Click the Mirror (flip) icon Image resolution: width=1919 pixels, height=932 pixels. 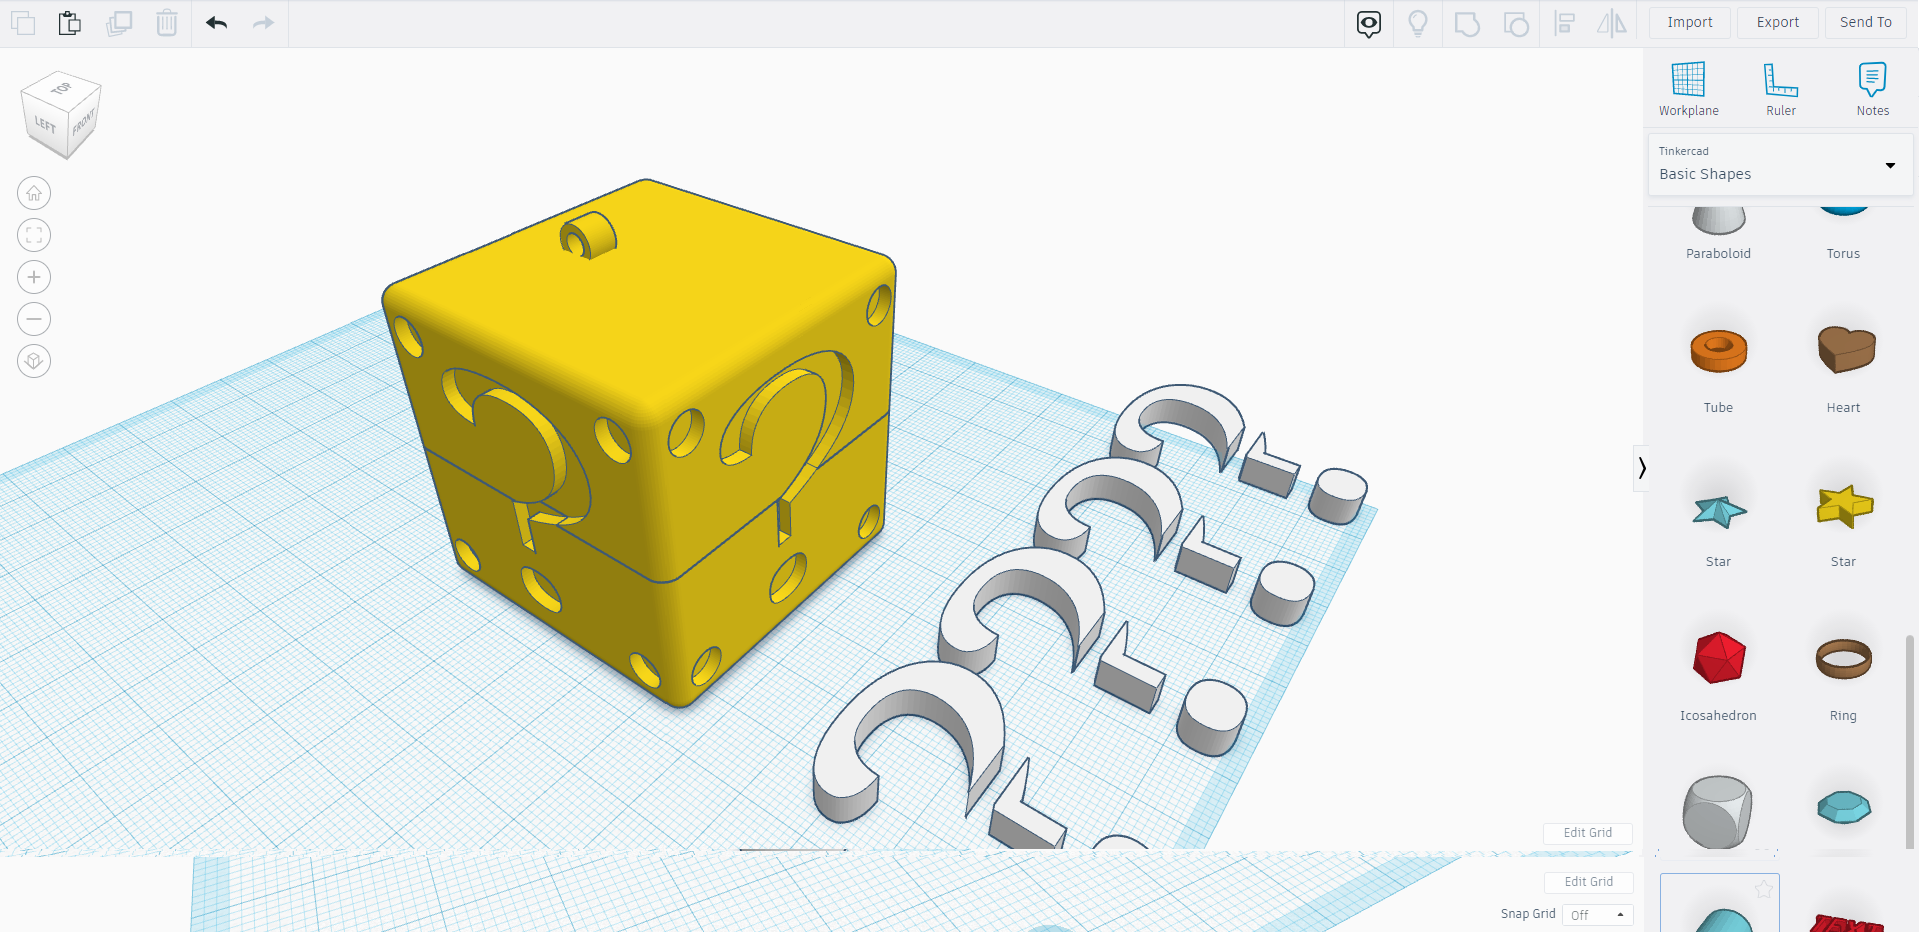pyautogui.click(x=1612, y=22)
